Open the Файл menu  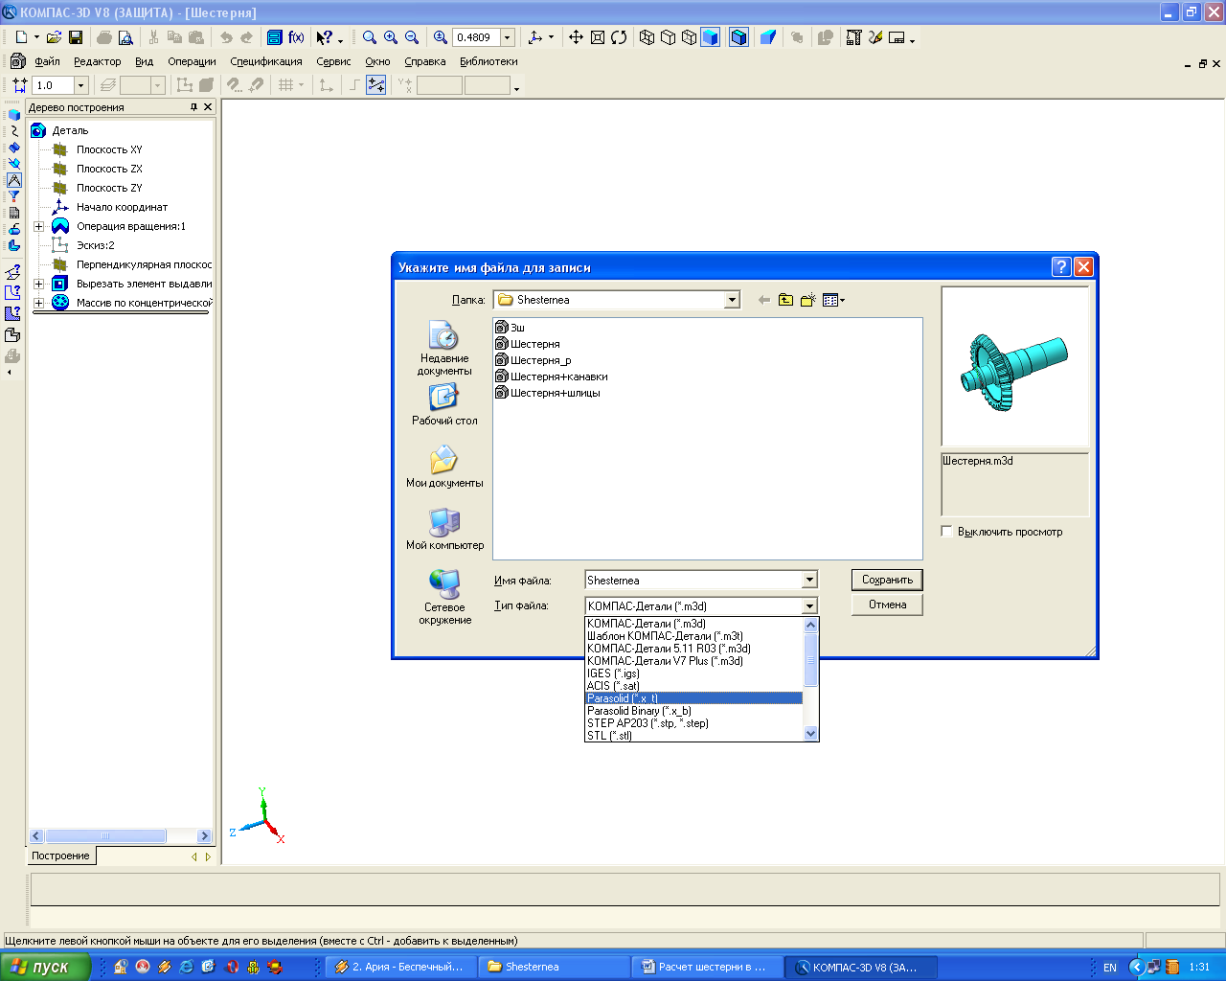pyautogui.click(x=47, y=61)
